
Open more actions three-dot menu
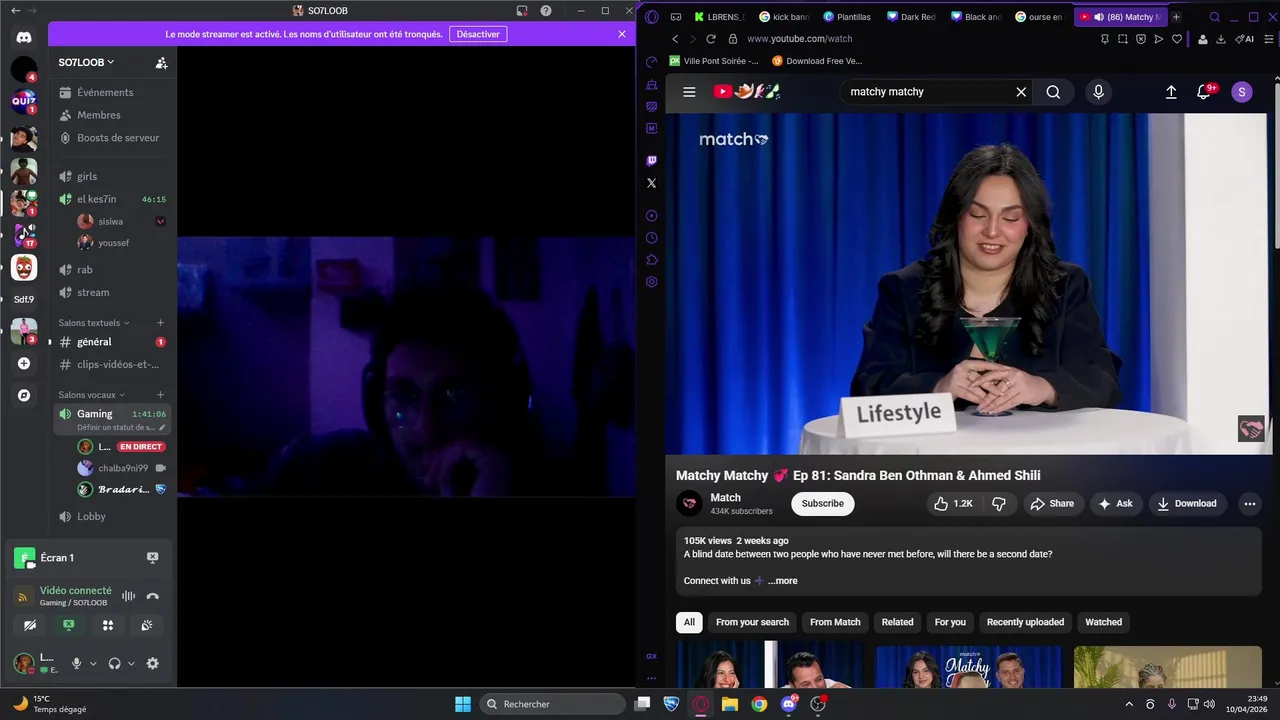[x=1250, y=503]
